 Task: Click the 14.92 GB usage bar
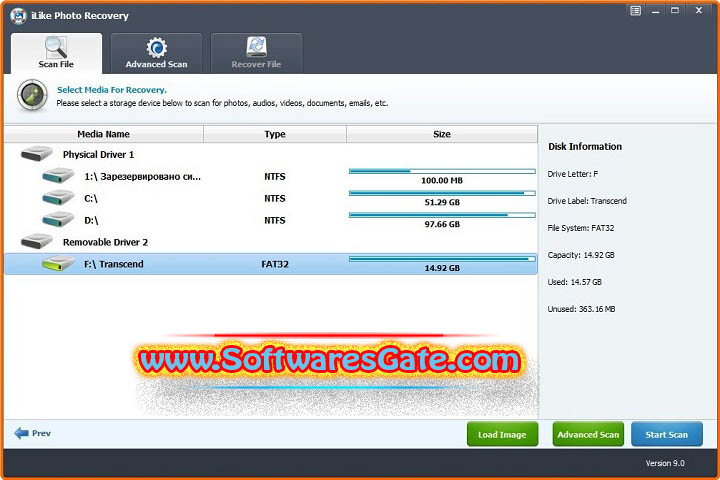442,259
